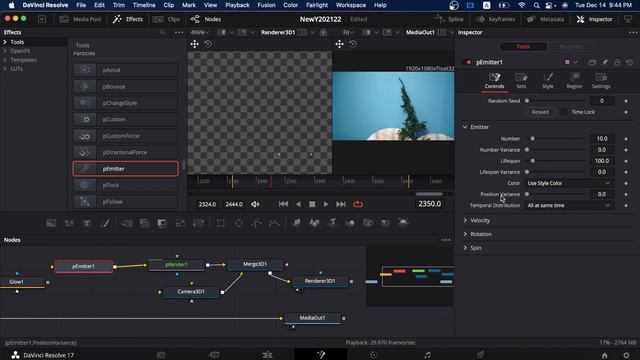Open Color dropdown Use Style Color
The height and width of the screenshot is (360, 640).
(x=569, y=183)
